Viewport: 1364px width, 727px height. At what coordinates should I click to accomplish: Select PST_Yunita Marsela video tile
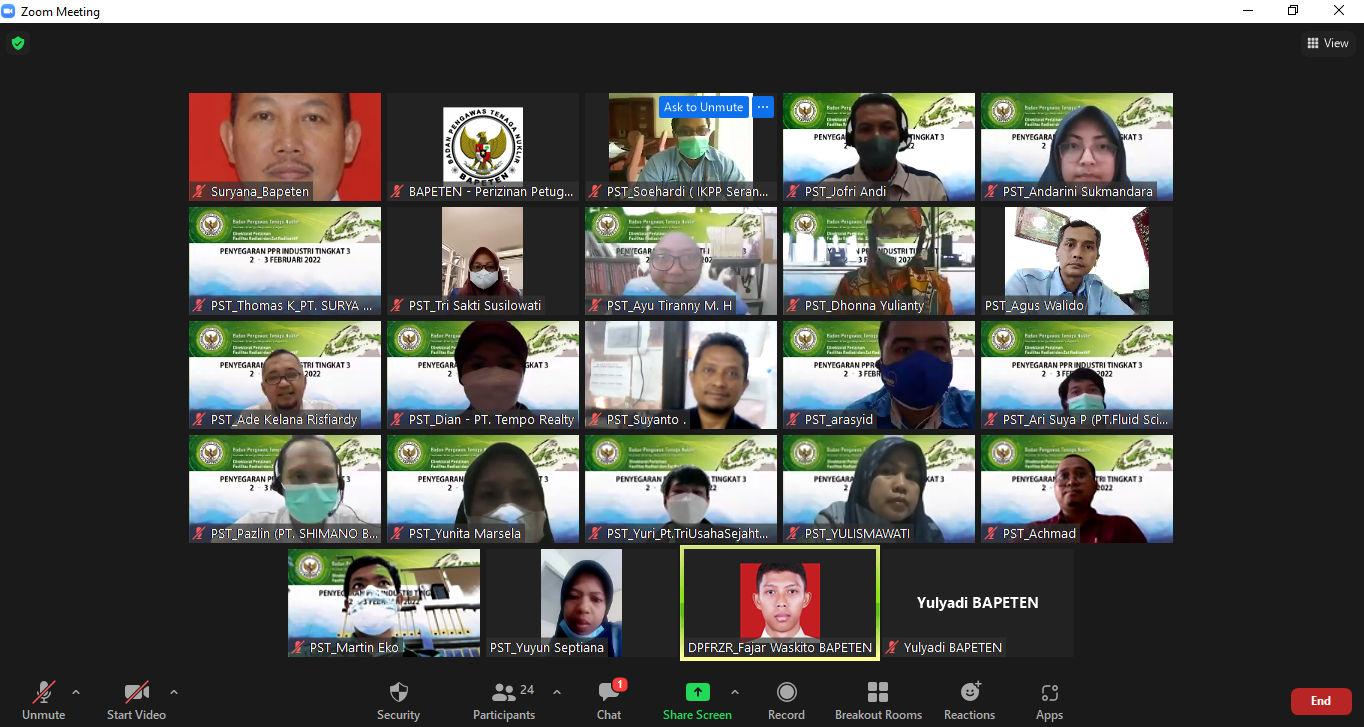pyautogui.click(x=483, y=489)
